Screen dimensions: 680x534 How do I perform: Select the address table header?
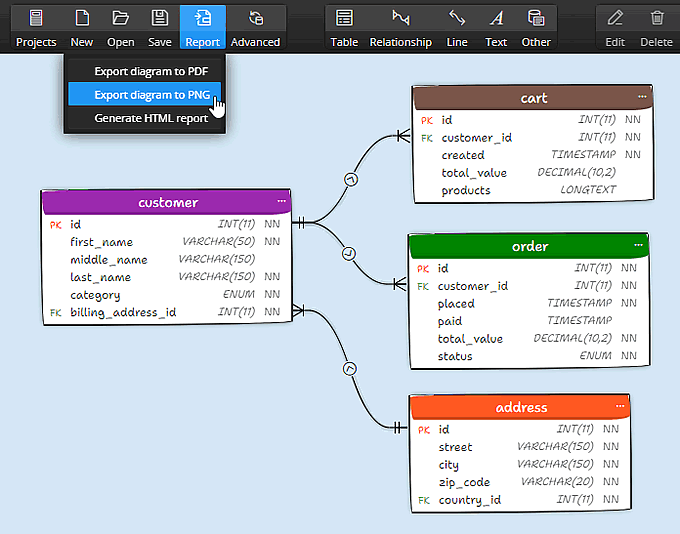[x=520, y=407]
